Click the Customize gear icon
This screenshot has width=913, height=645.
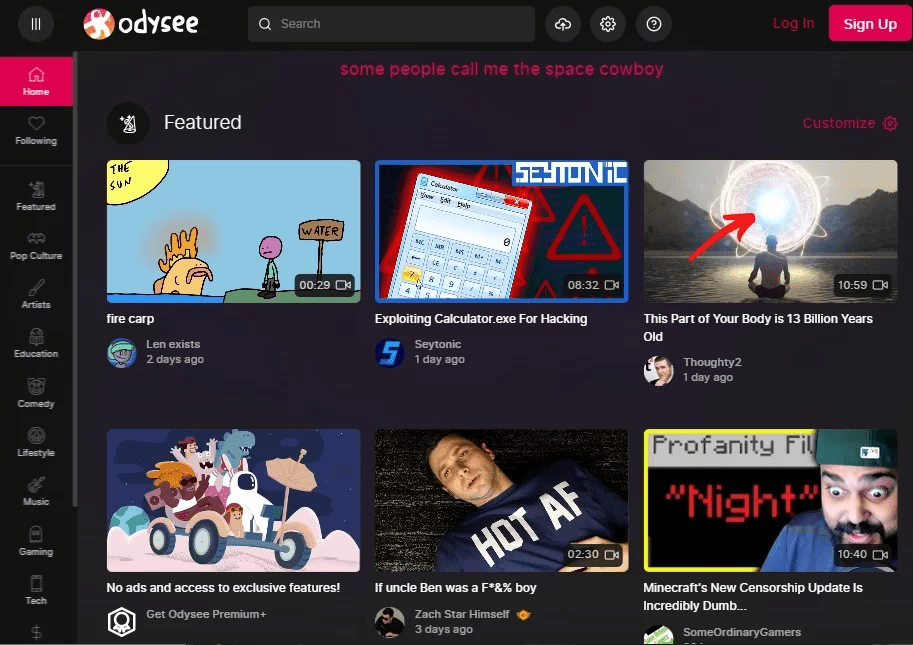(890, 123)
